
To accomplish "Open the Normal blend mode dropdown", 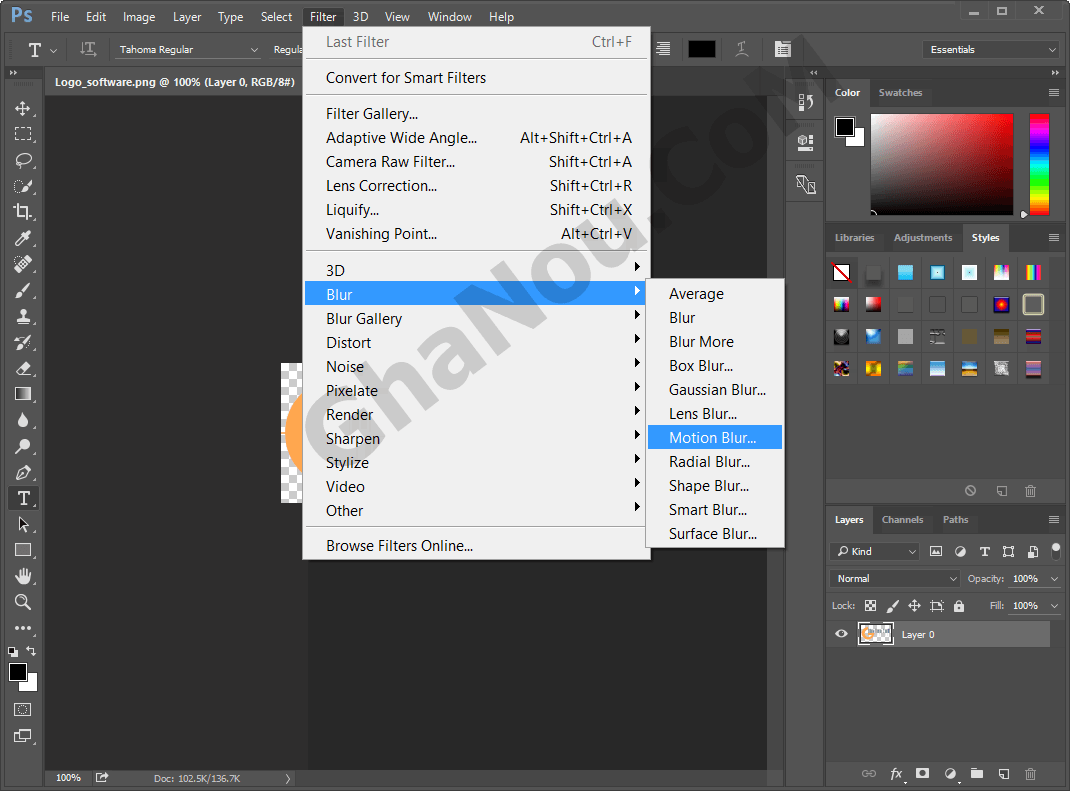I will coord(895,578).
